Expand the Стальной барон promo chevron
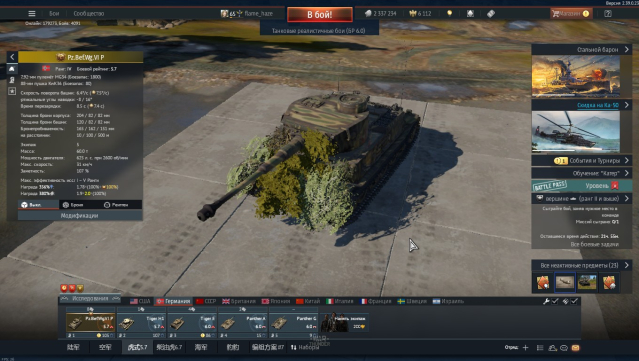The width and height of the screenshot is (639, 361). click(627, 49)
